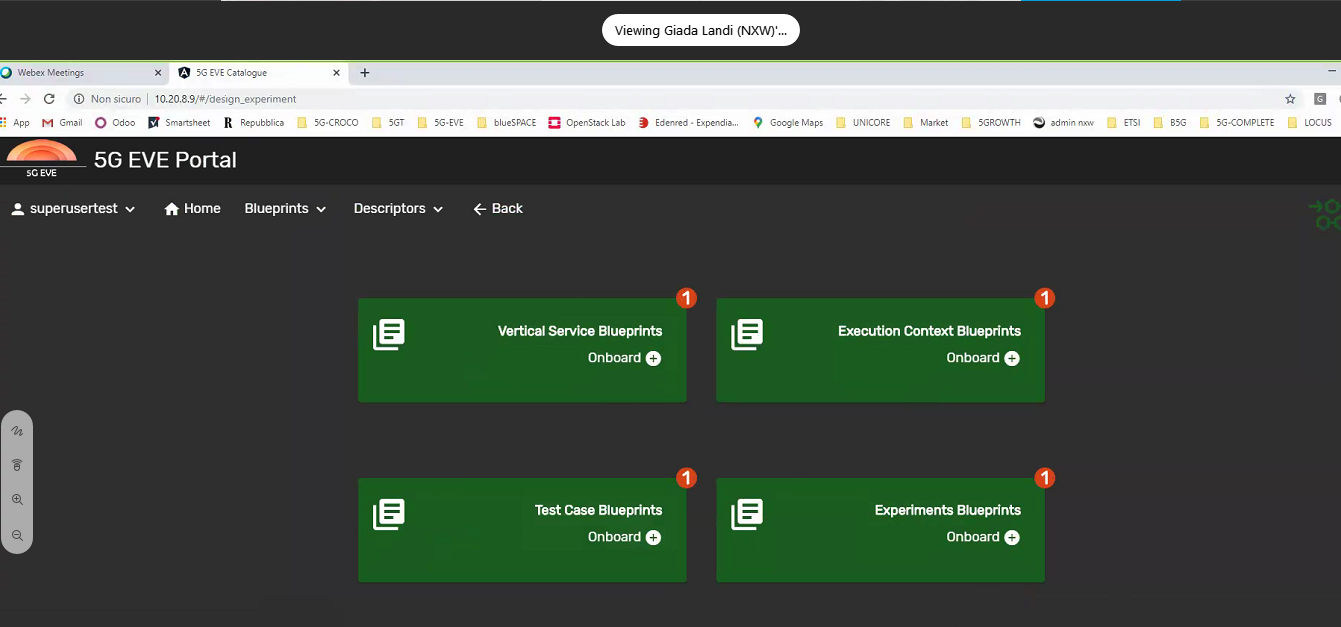1341x627 pixels.
Task: Bookmark this page with the star icon
Action: pyautogui.click(x=1290, y=99)
